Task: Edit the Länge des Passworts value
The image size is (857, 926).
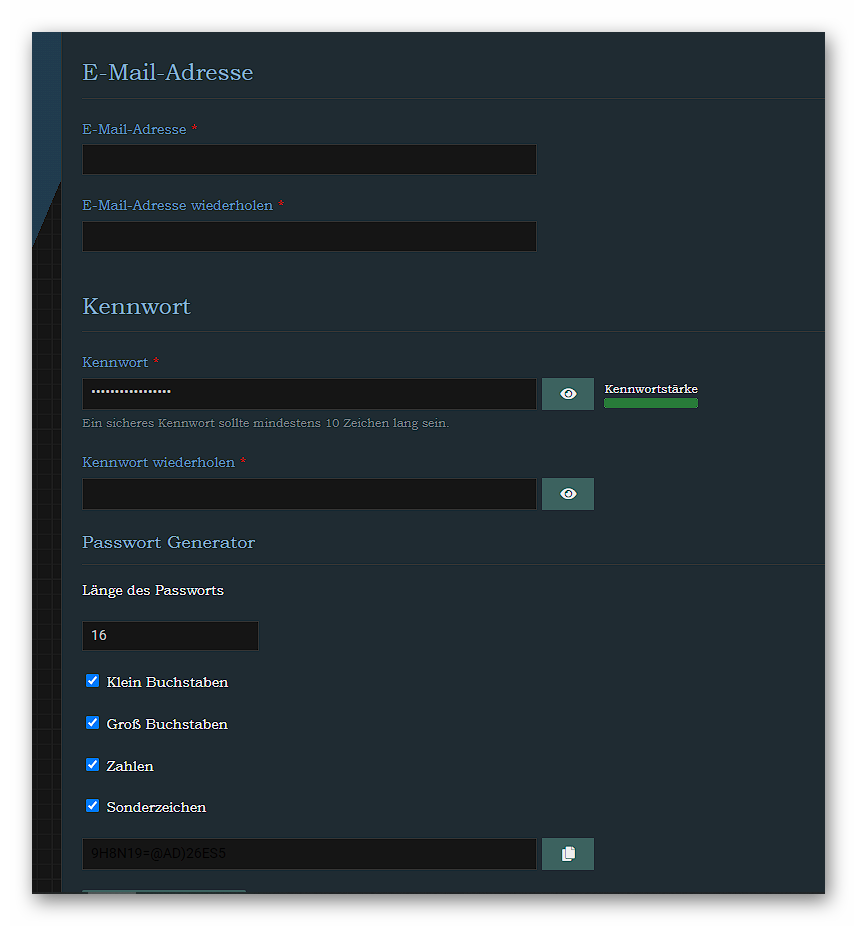Action: pyautogui.click(x=170, y=636)
